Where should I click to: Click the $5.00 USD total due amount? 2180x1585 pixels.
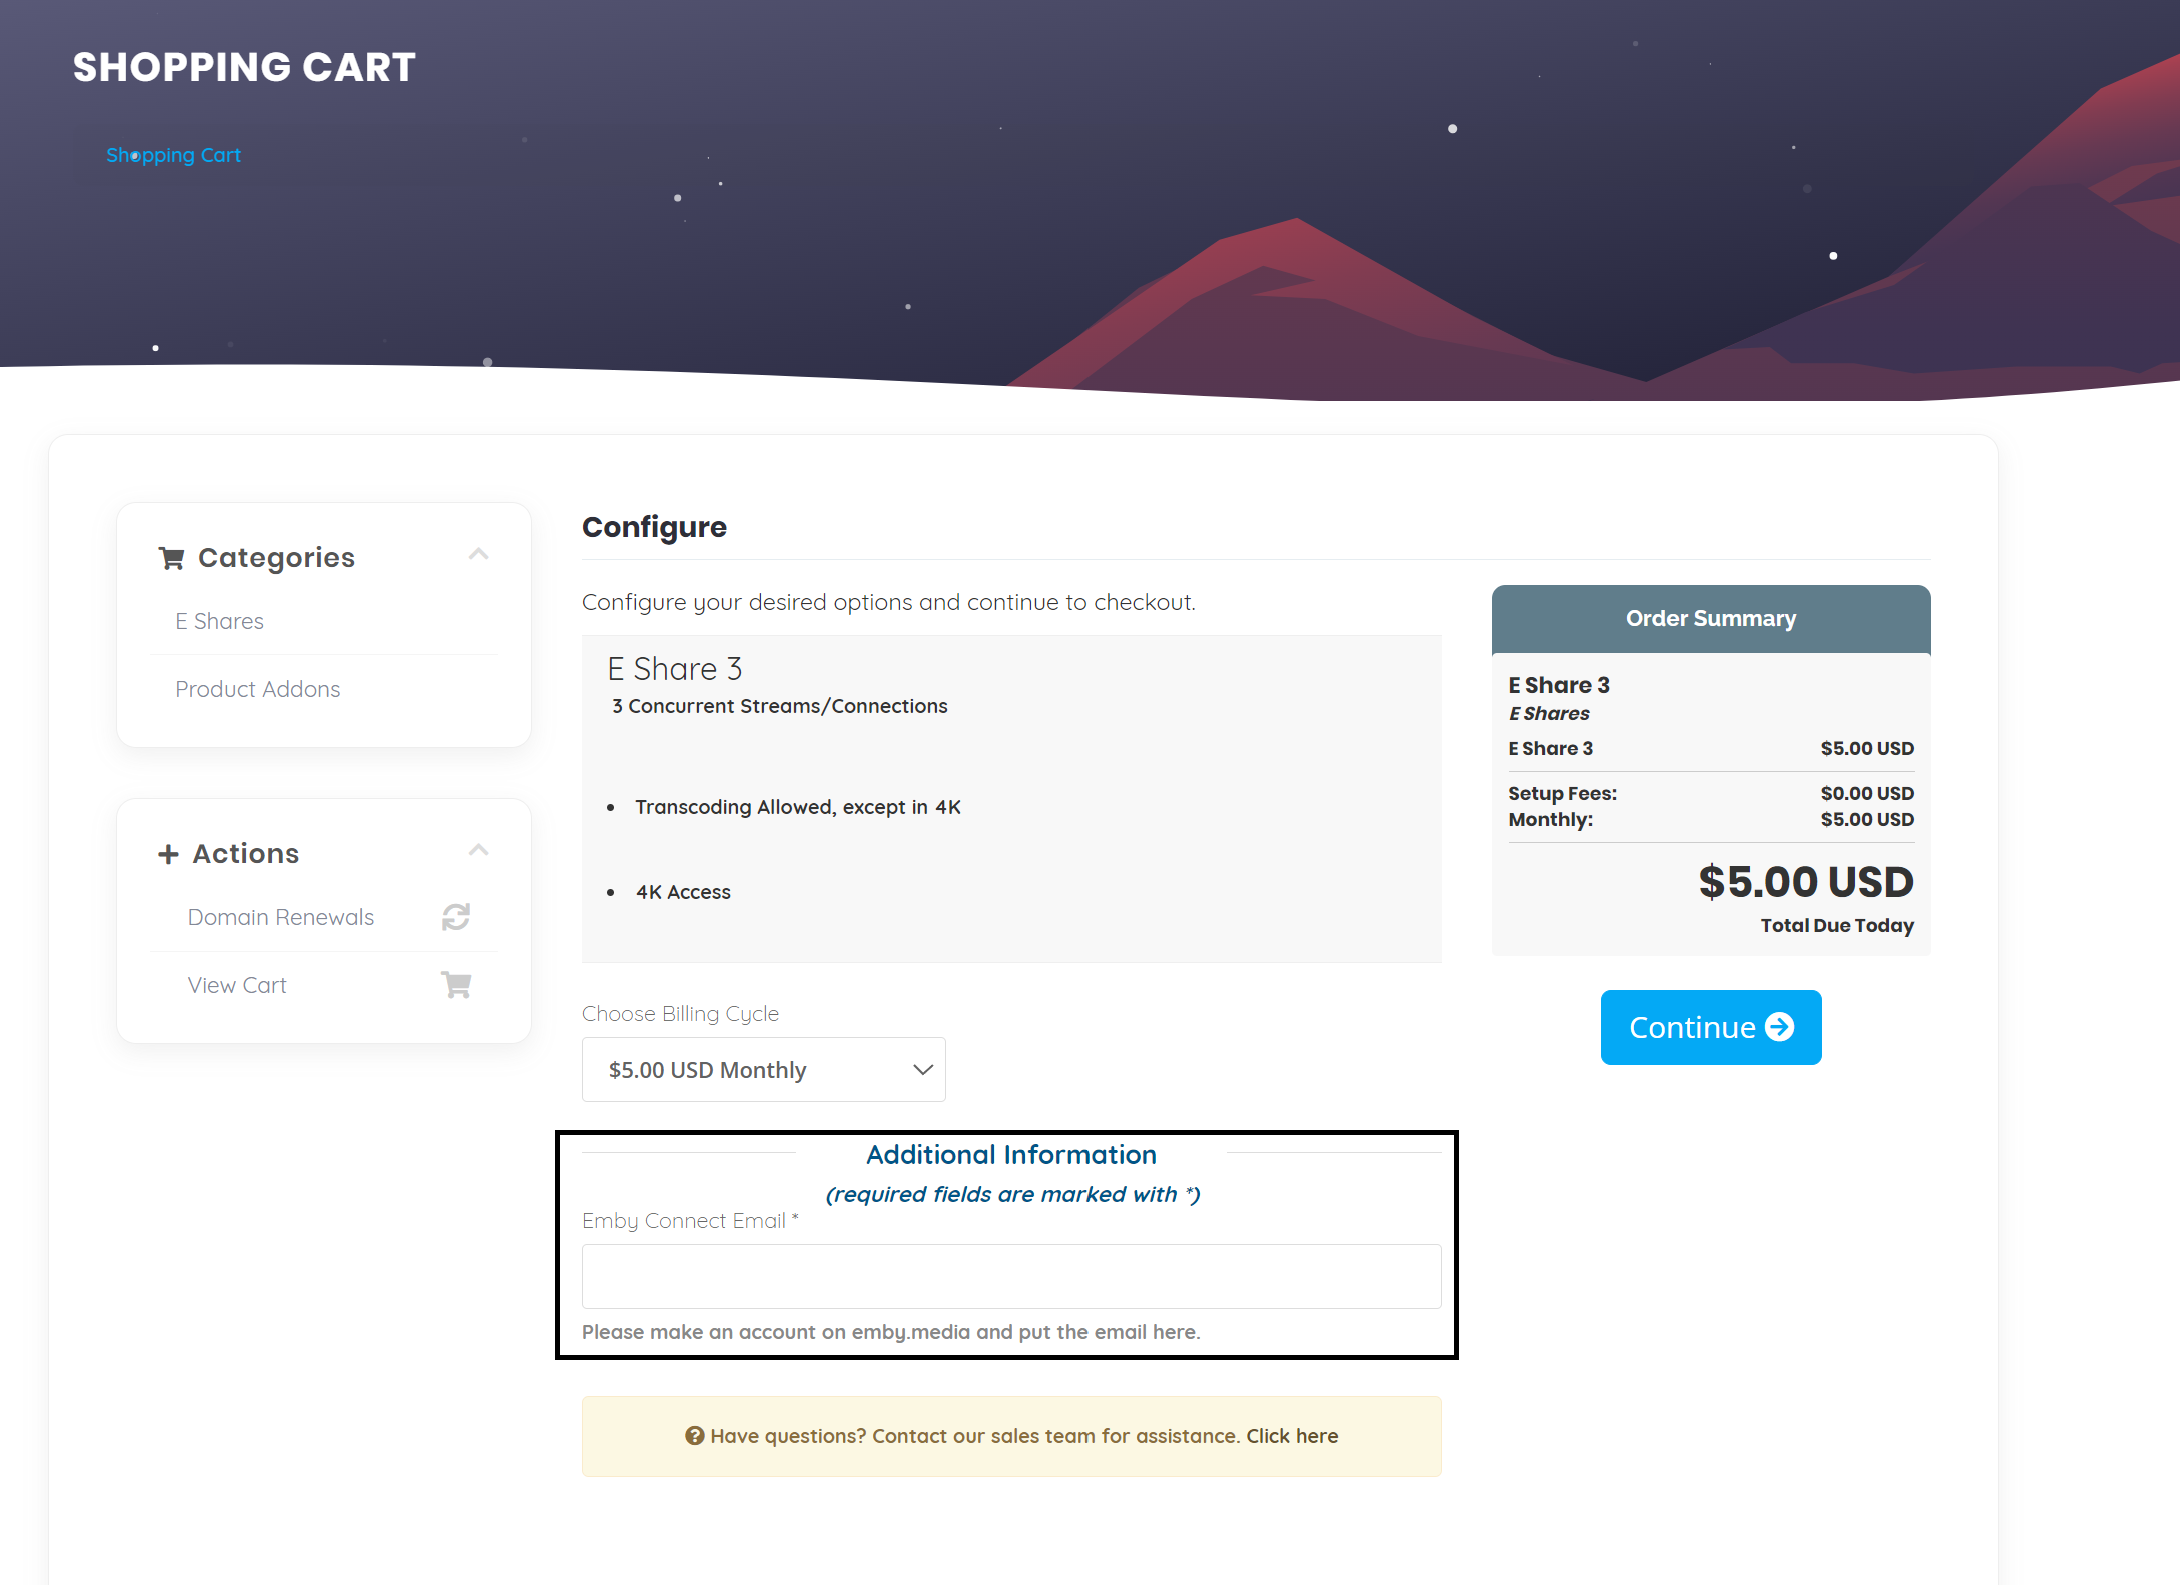tap(1805, 882)
